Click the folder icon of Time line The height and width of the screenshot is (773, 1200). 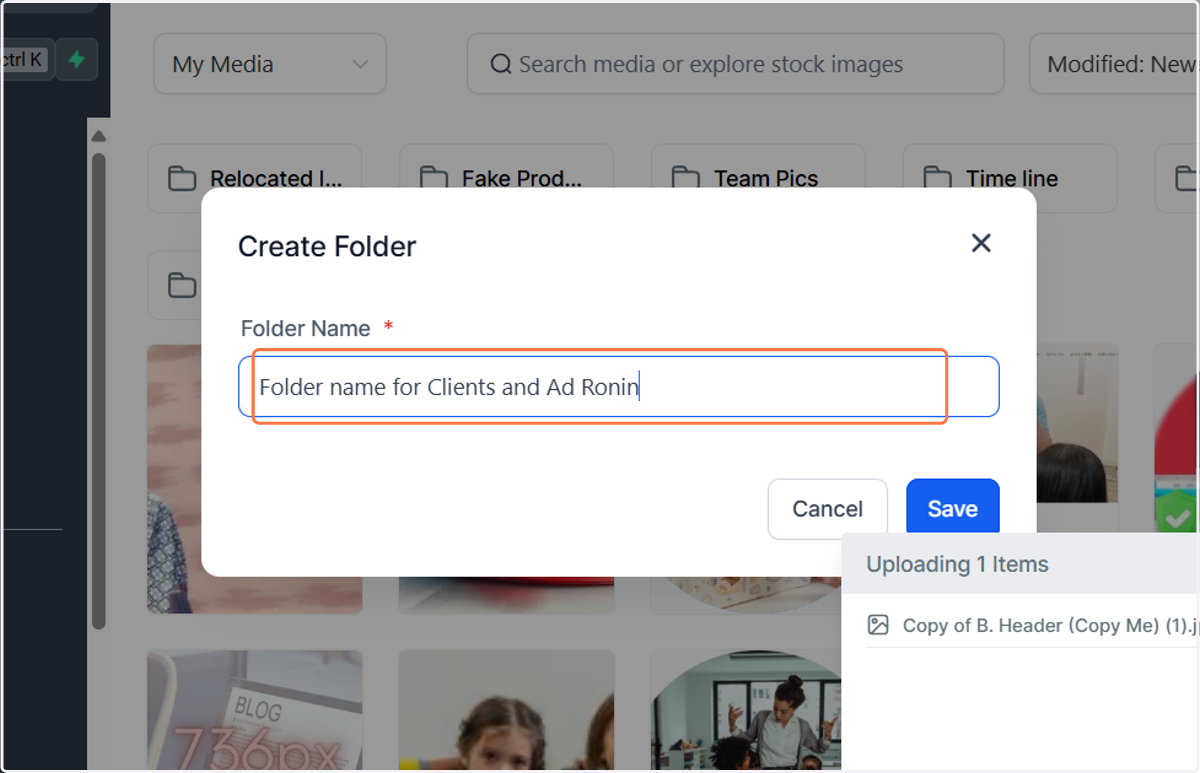[x=937, y=179]
